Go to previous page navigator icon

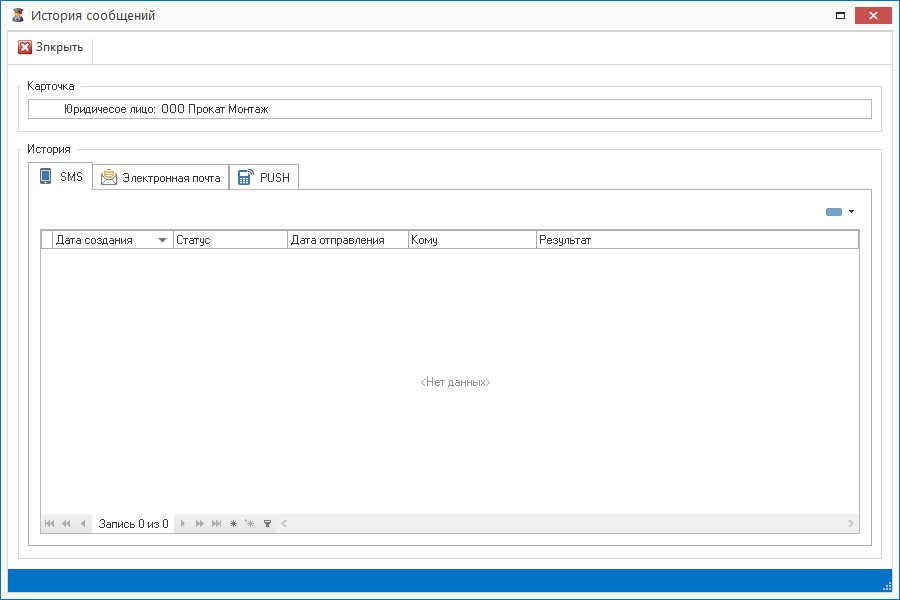(x=67, y=524)
